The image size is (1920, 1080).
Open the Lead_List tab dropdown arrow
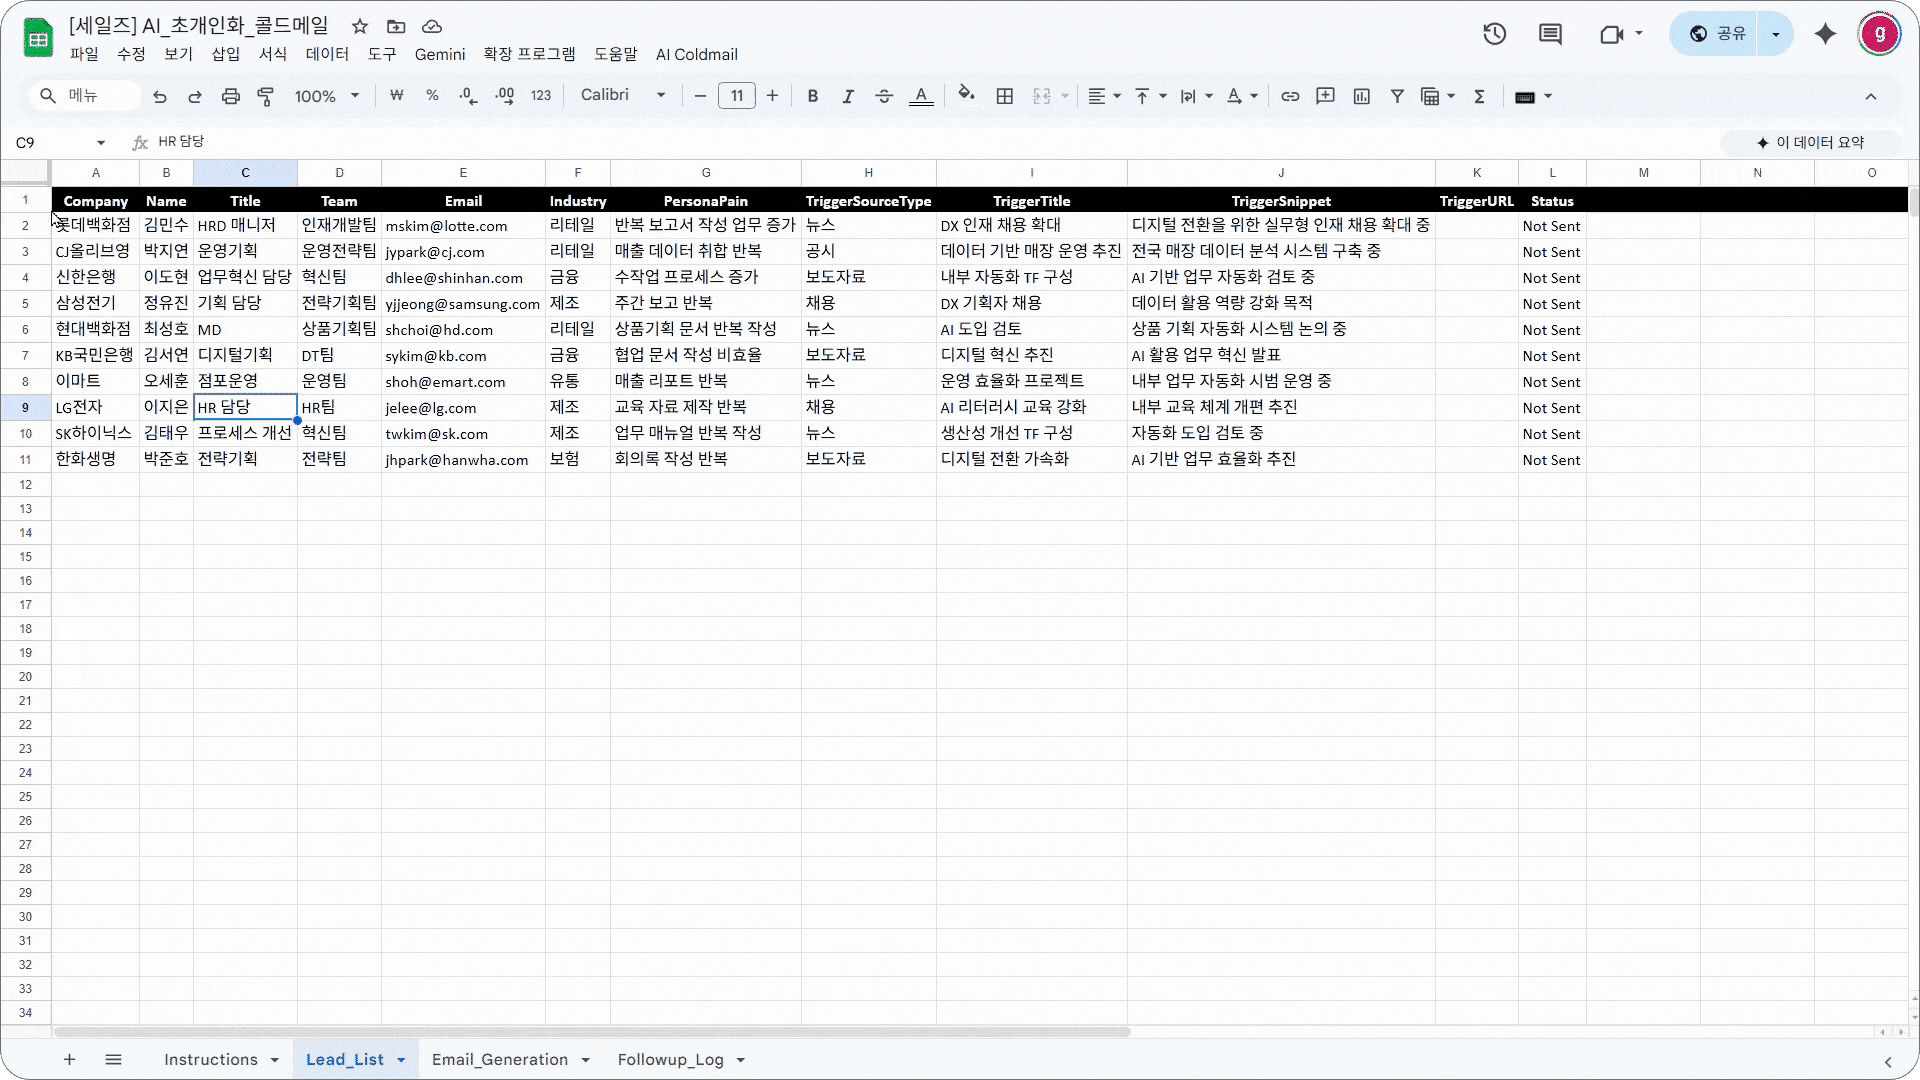401,1060
